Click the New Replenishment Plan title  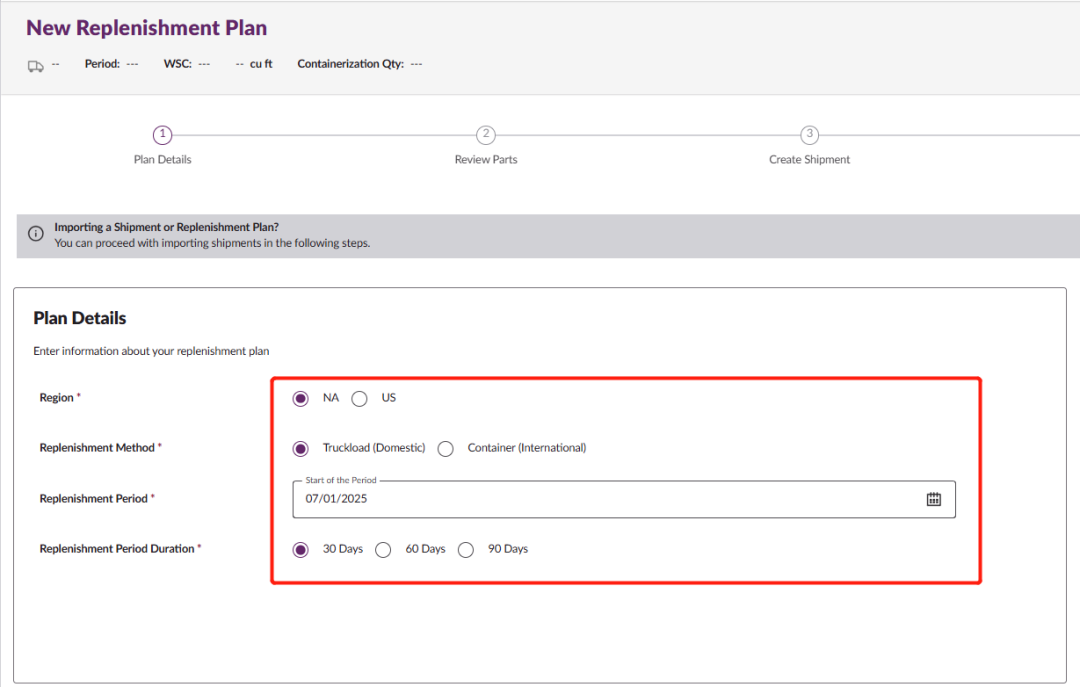tap(147, 28)
